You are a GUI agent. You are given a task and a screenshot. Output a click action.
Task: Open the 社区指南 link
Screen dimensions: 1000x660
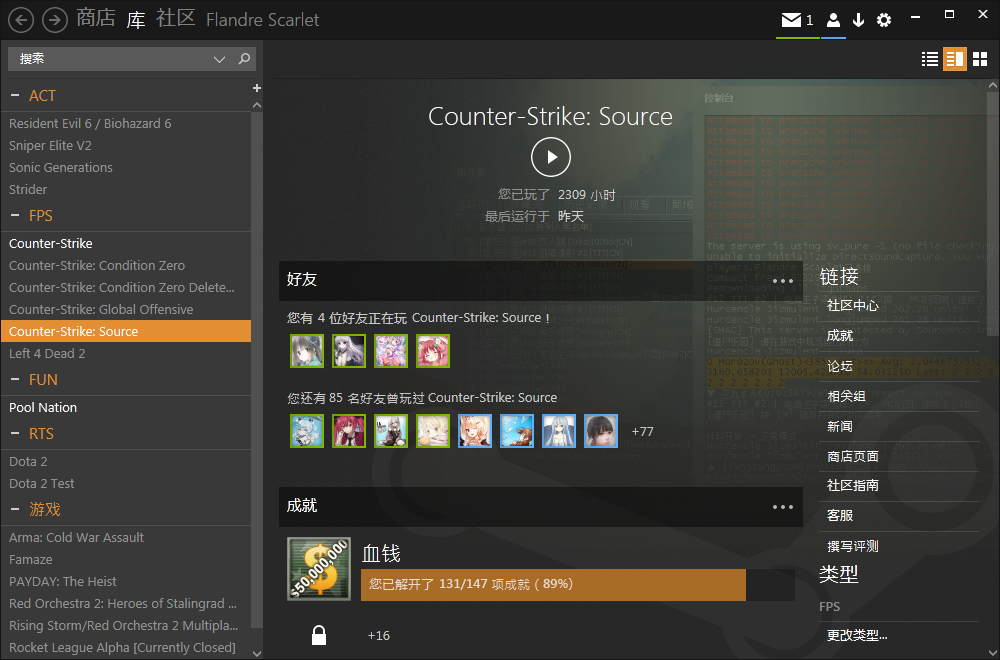coord(853,485)
